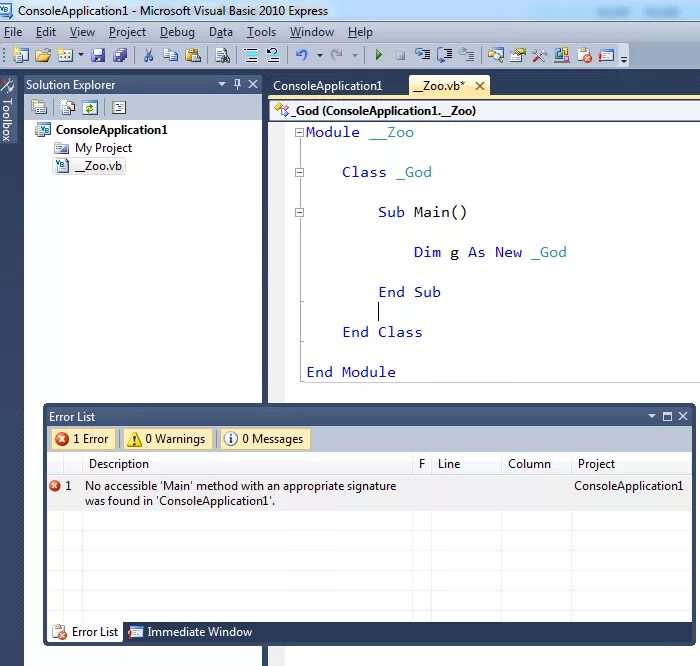Screen dimensions: 700x666
Task: Click the Save All toolbar icon
Action: tap(120, 55)
